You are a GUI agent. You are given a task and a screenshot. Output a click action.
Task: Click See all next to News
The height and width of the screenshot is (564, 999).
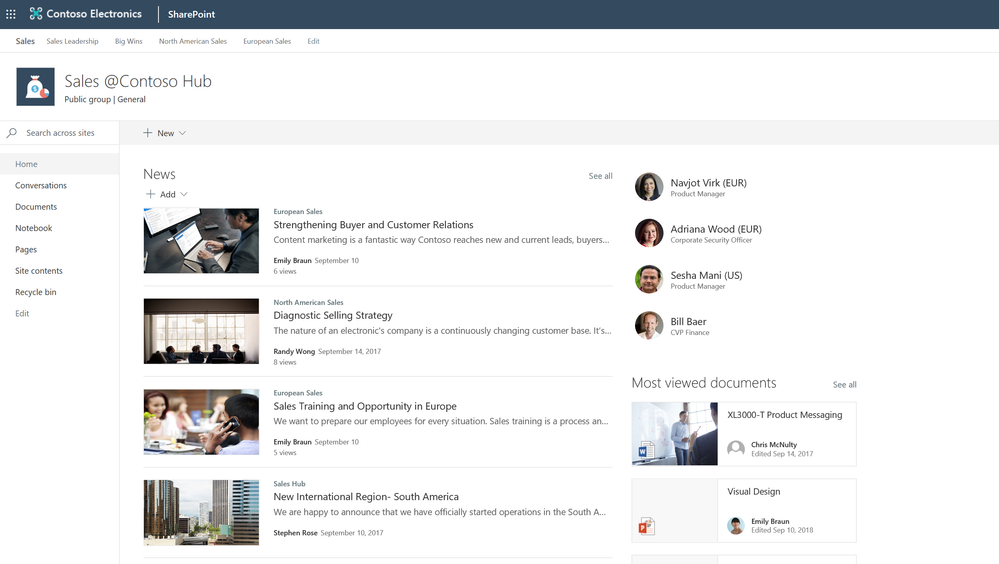pos(600,176)
